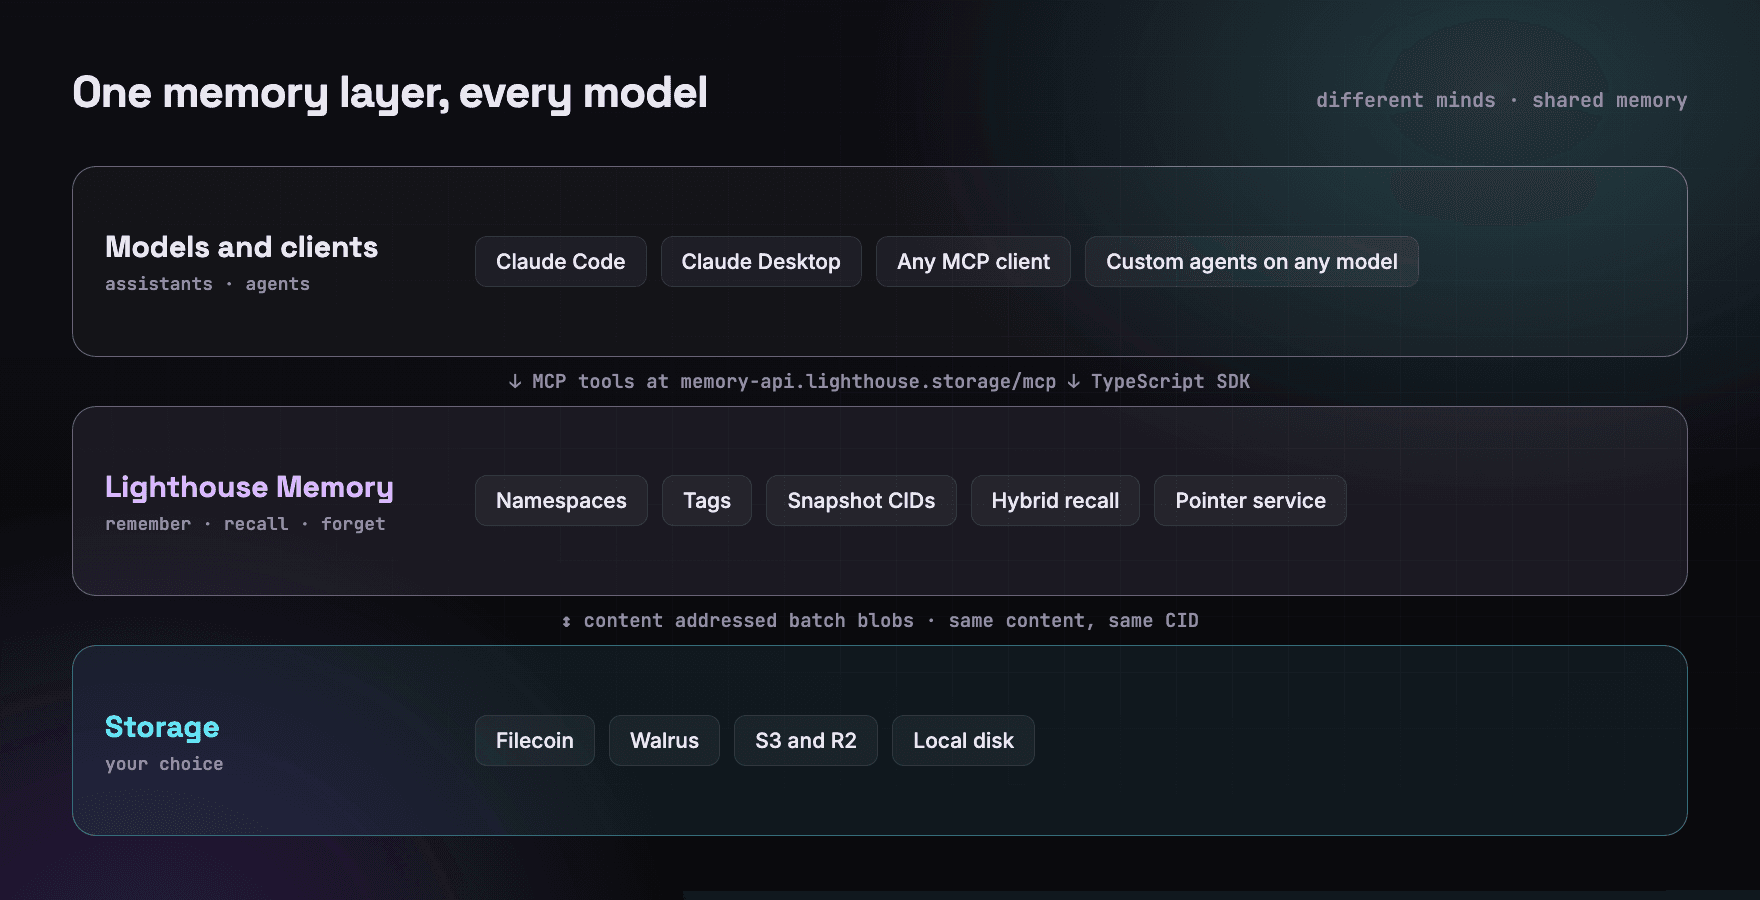Click the down arrow before 'MCP tools'
This screenshot has width=1760, height=900.
tap(515, 381)
